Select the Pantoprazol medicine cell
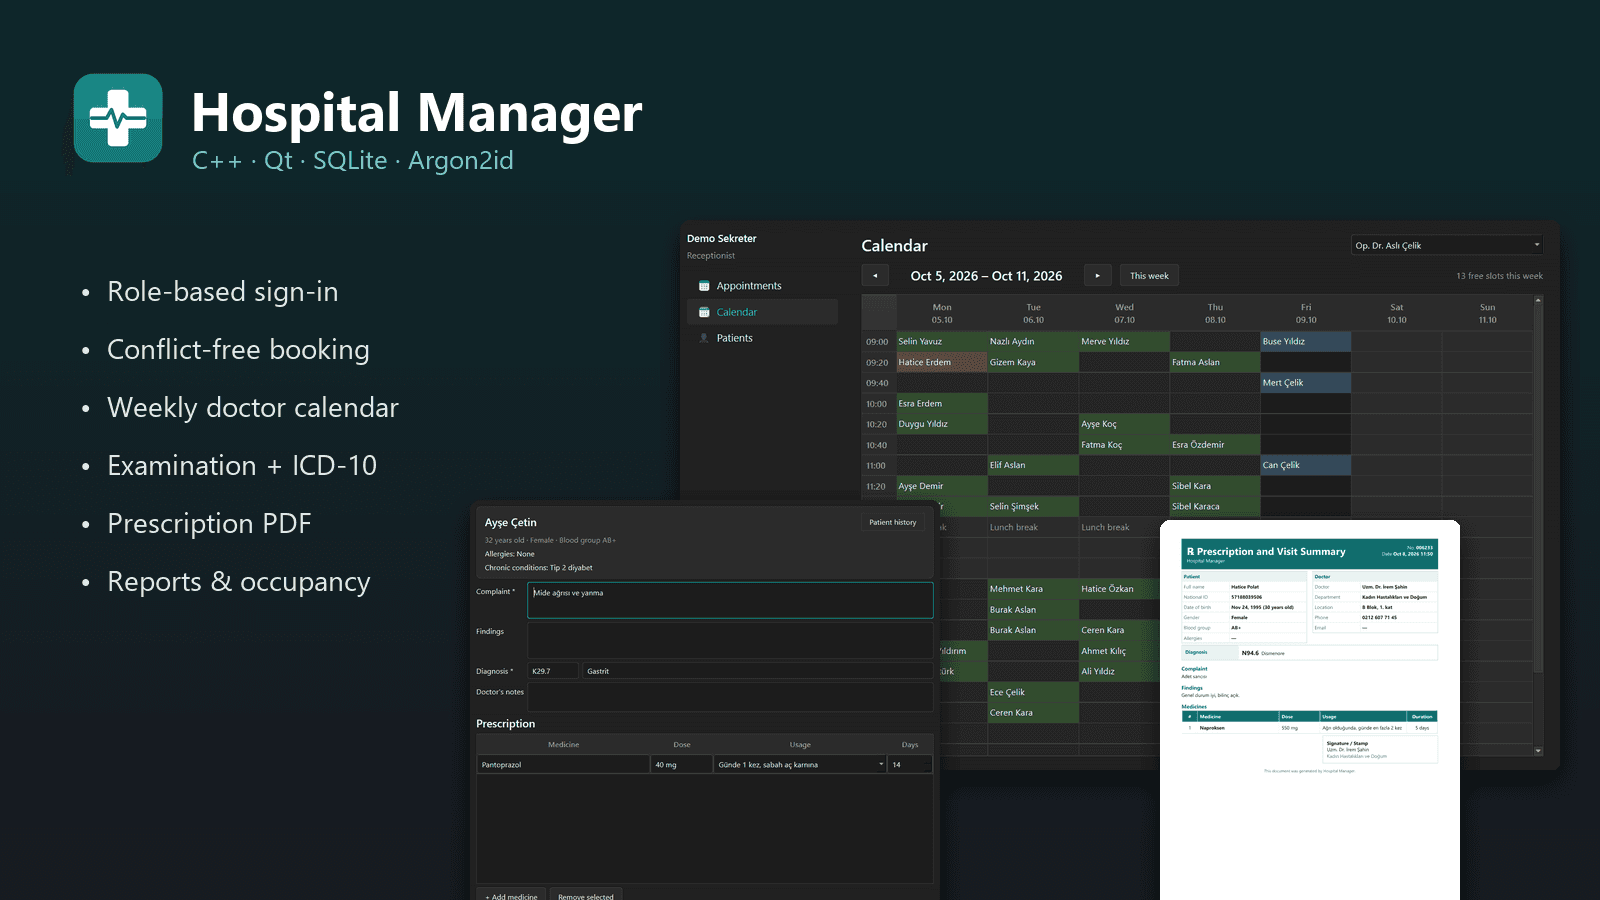 point(563,764)
